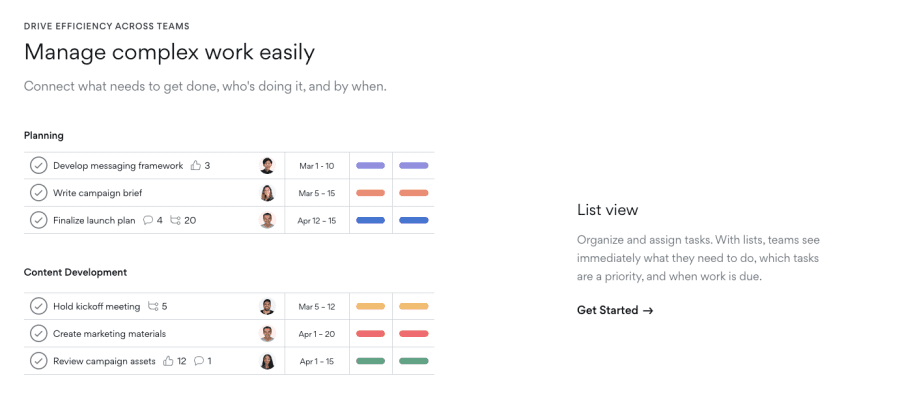
Task: Click assignee avatar for Write campaign brief
Action: tap(267, 193)
